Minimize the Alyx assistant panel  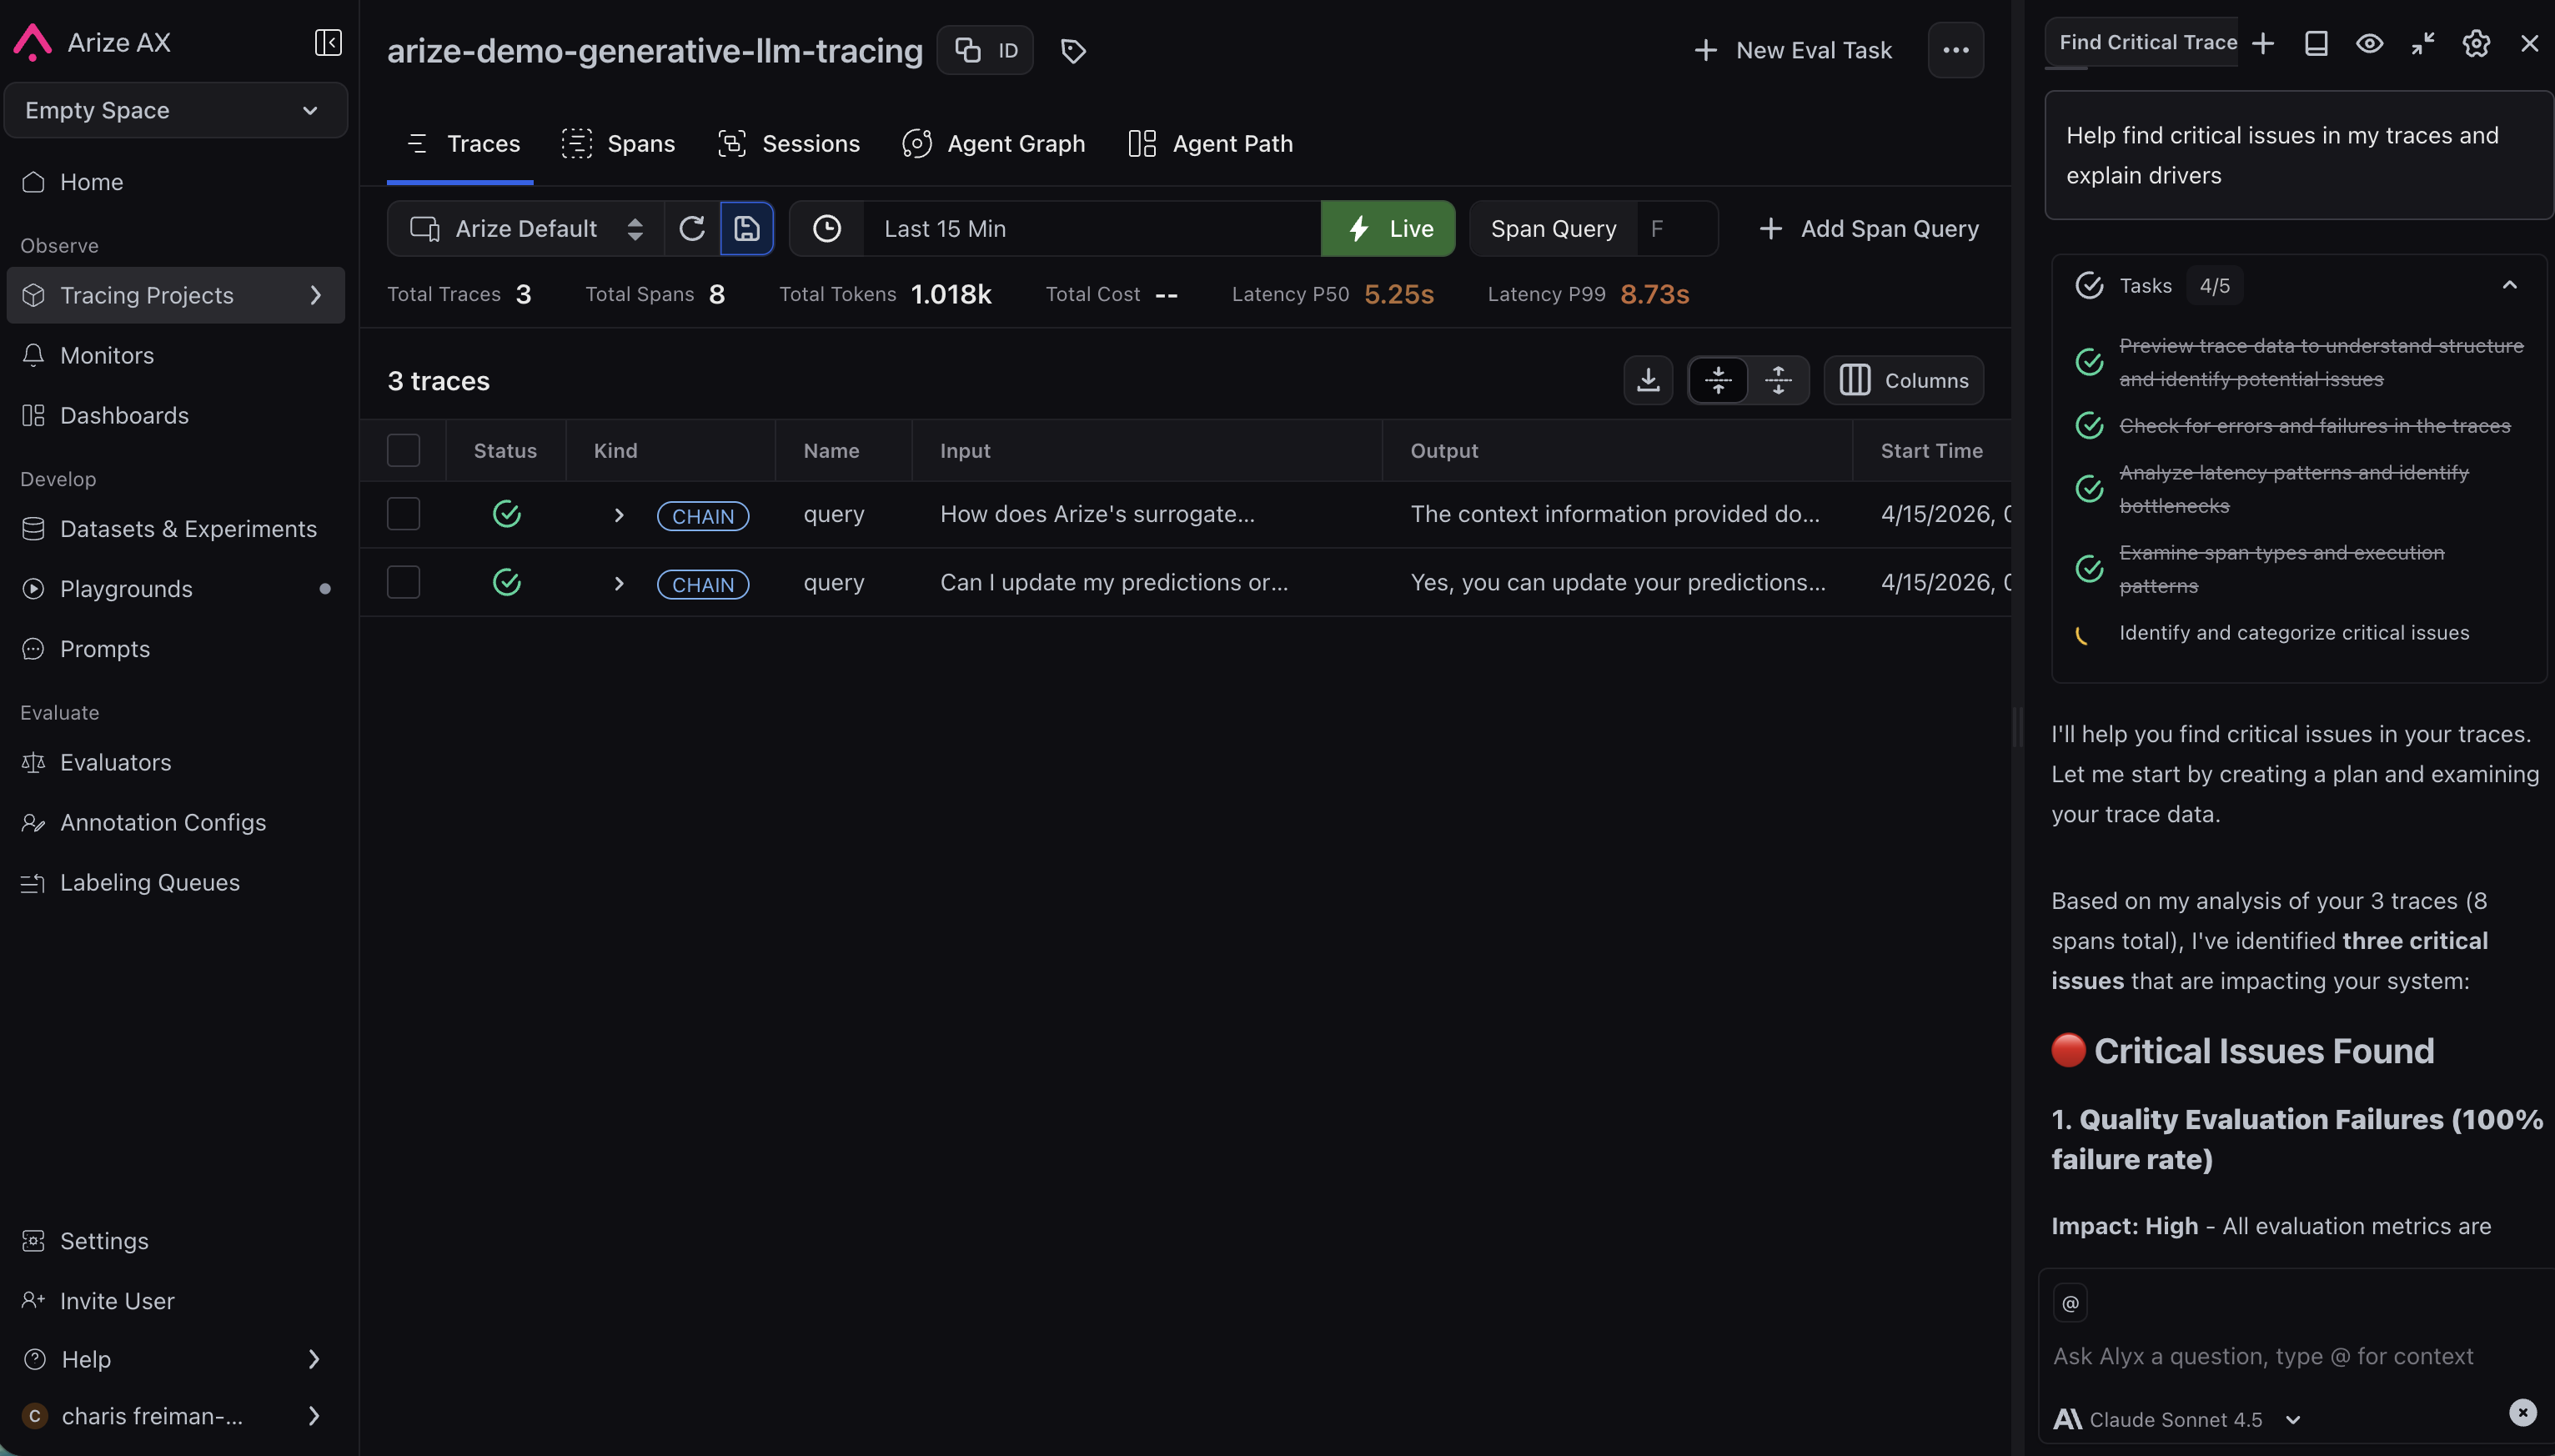pos(2422,43)
